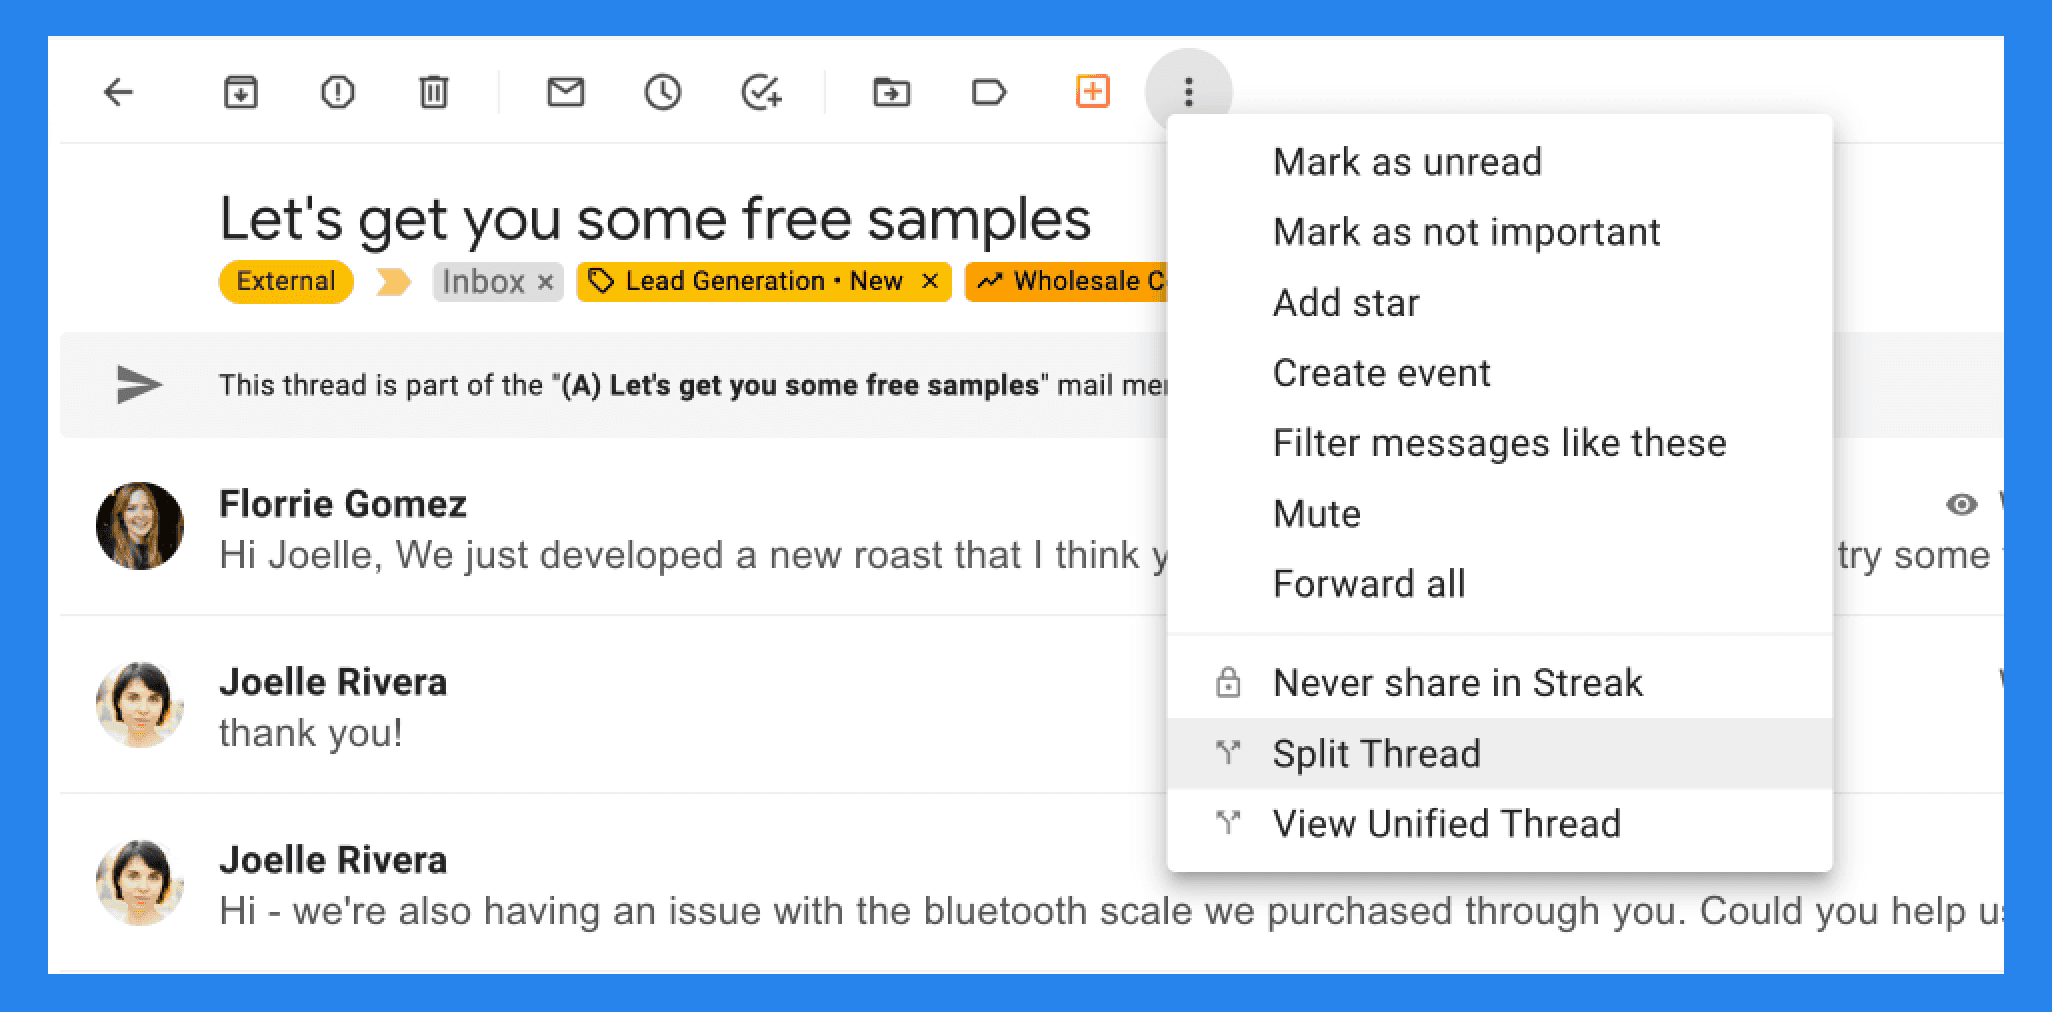Add thread to tasks
The width and height of the screenshot is (2052, 1012).
pos(761,93)
